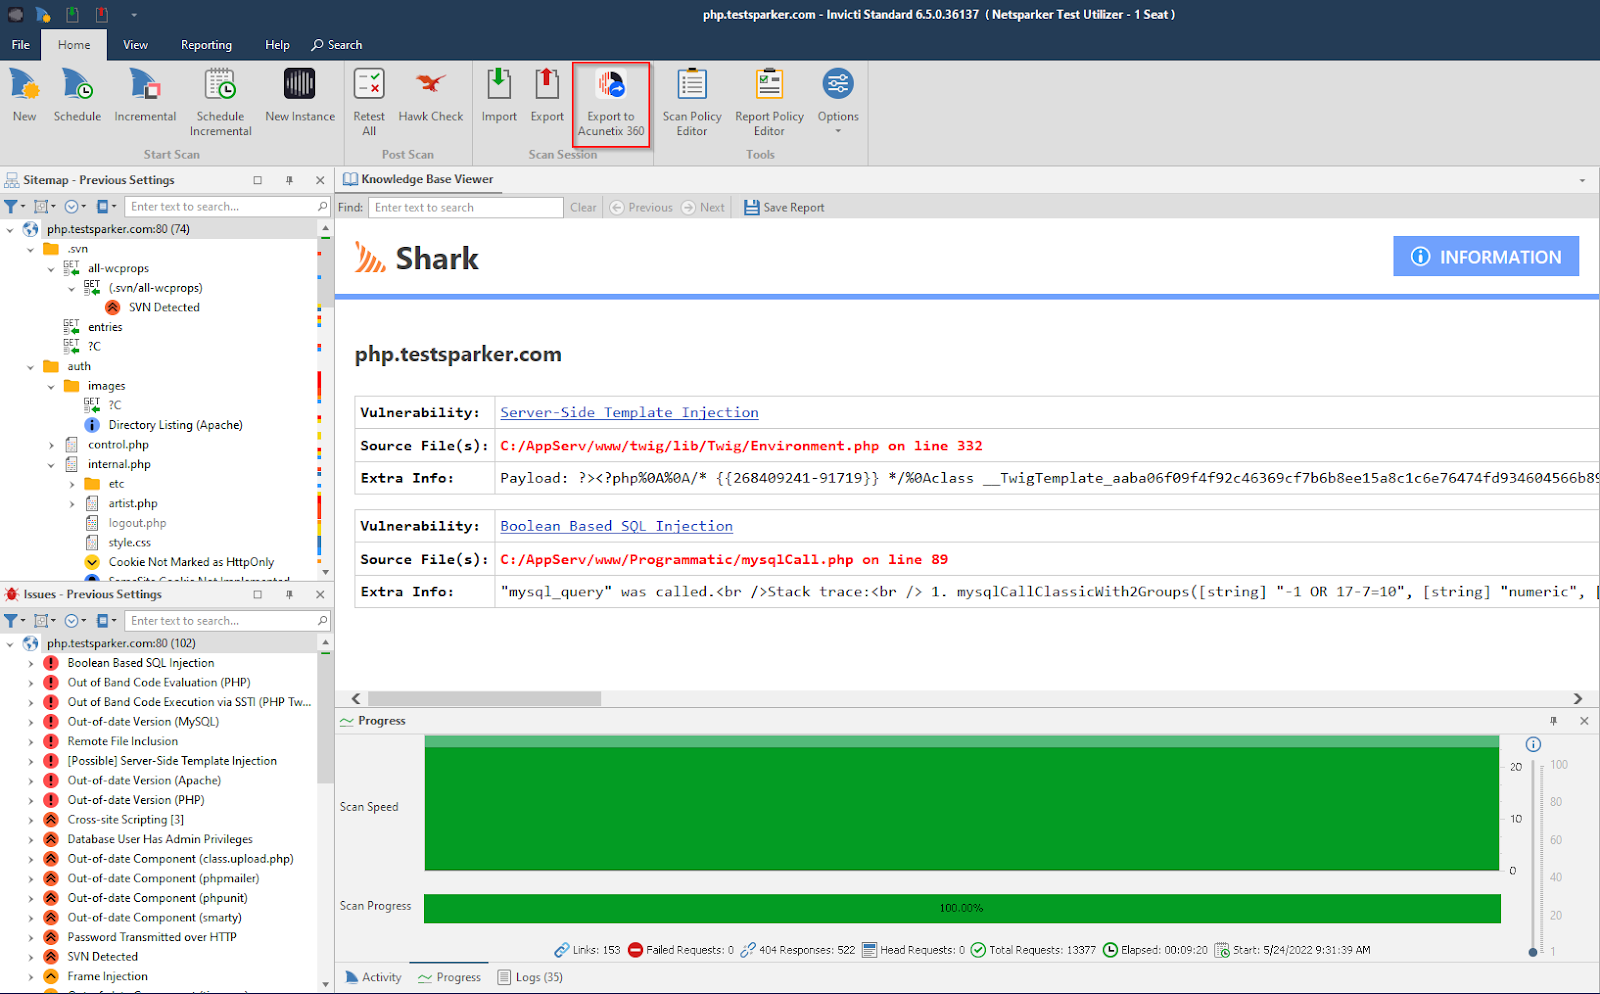Screen dimensions: 1600x994
Task: Switch to the Logs (35) tab
Action: tap(530, 977)
